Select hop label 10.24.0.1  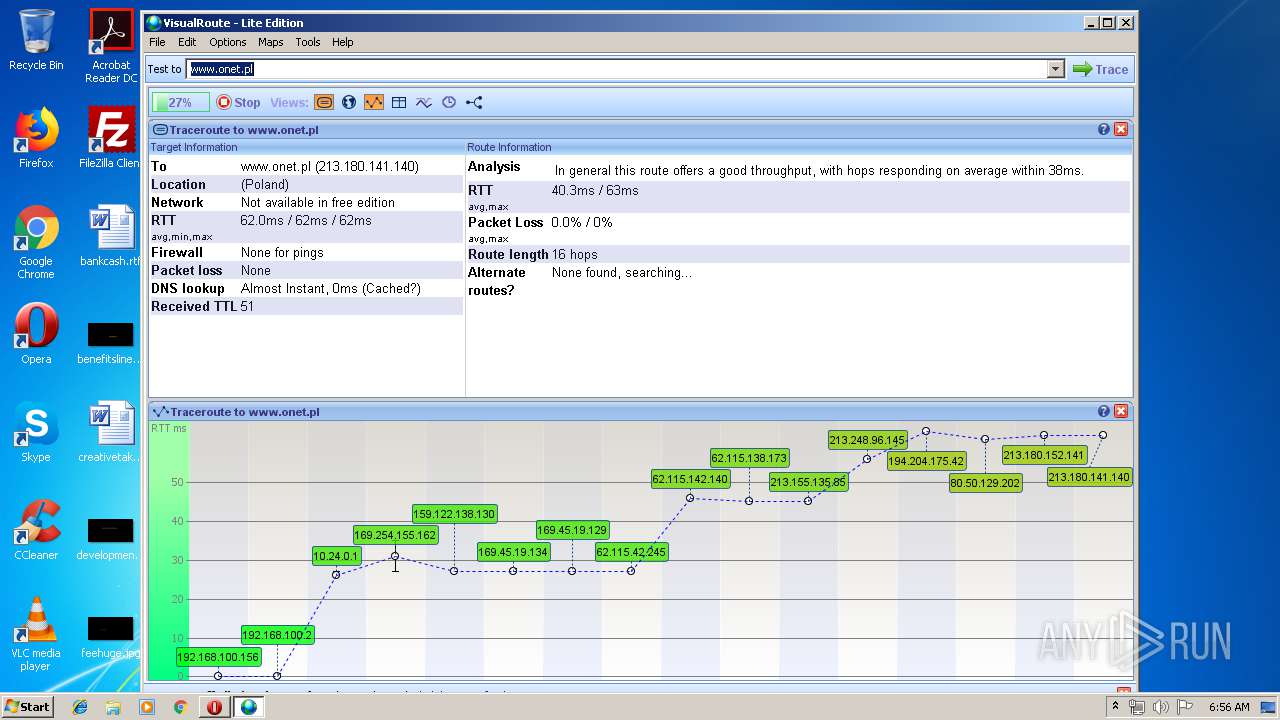336,556
